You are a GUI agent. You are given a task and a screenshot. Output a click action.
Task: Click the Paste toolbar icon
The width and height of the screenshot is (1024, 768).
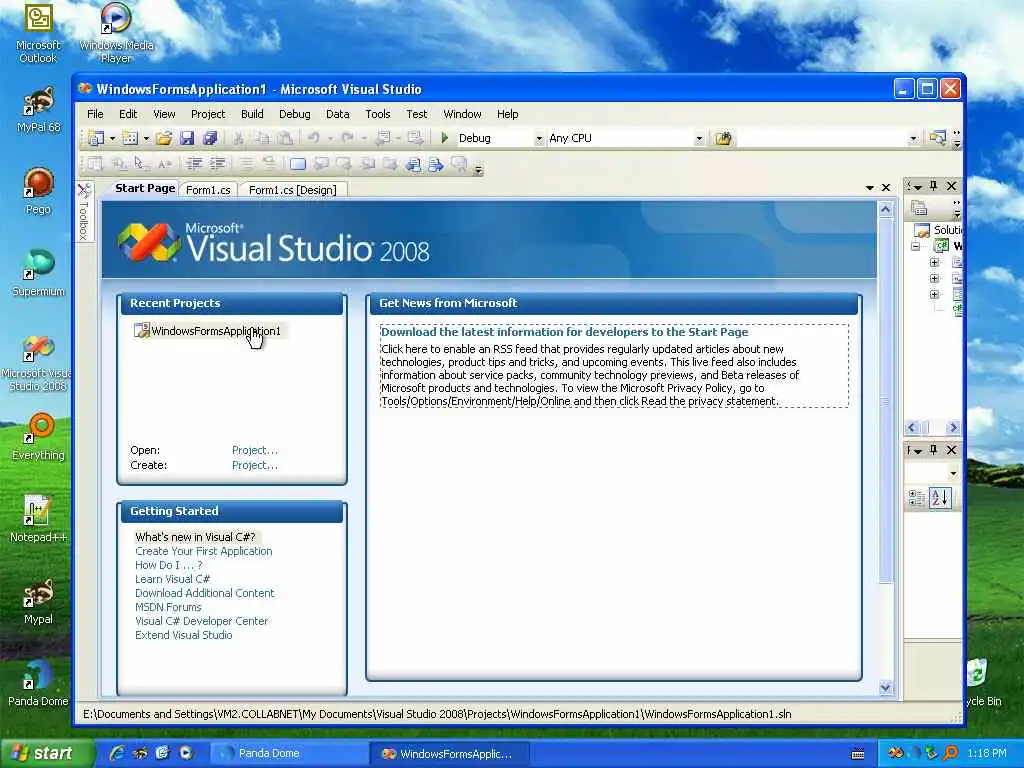tap(285, 138)
